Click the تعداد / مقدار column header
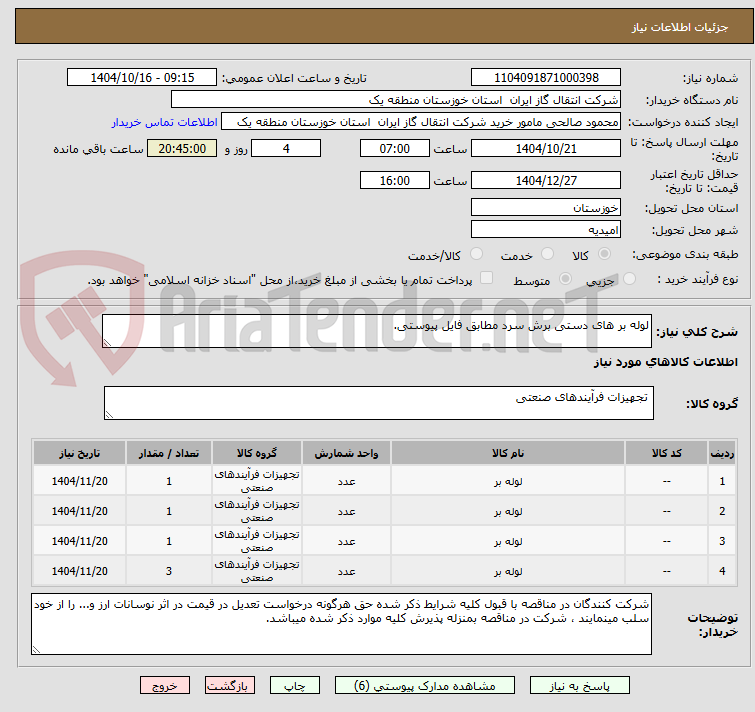The height and width of the screenshot is (712, 755). (x=169, y=453)
